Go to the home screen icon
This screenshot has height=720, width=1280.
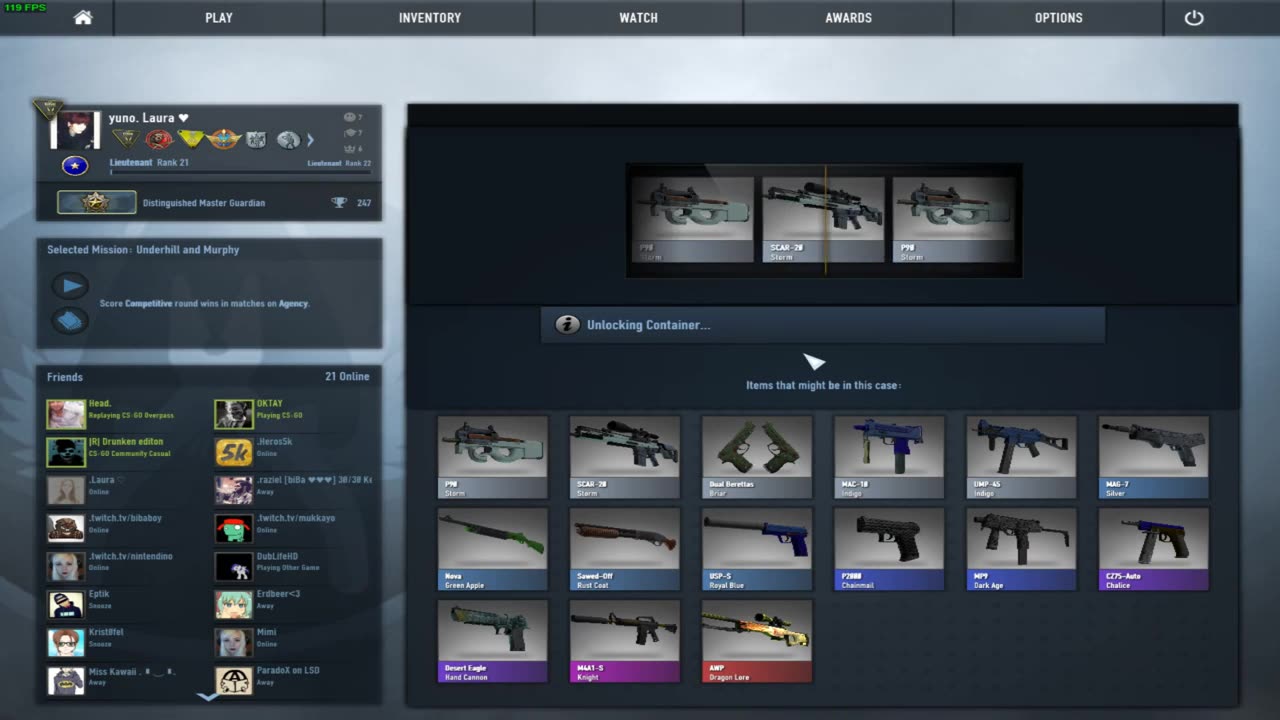click(x=83, y=18)
